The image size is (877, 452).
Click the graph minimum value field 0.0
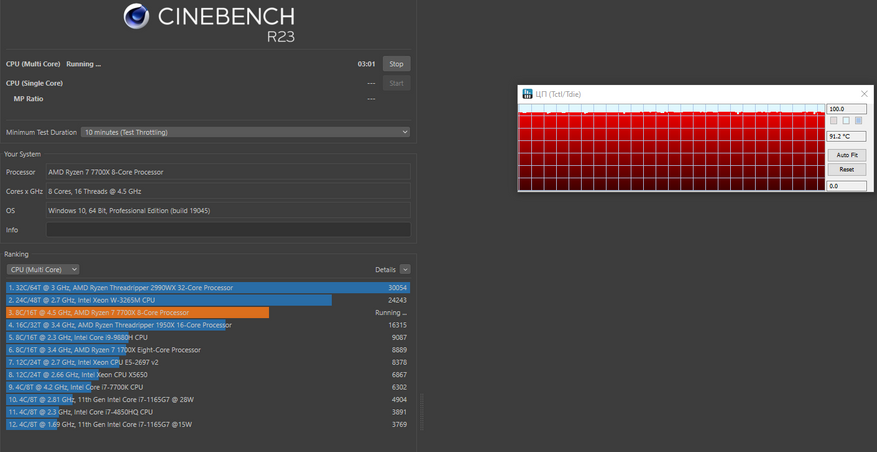coord(846,186)
